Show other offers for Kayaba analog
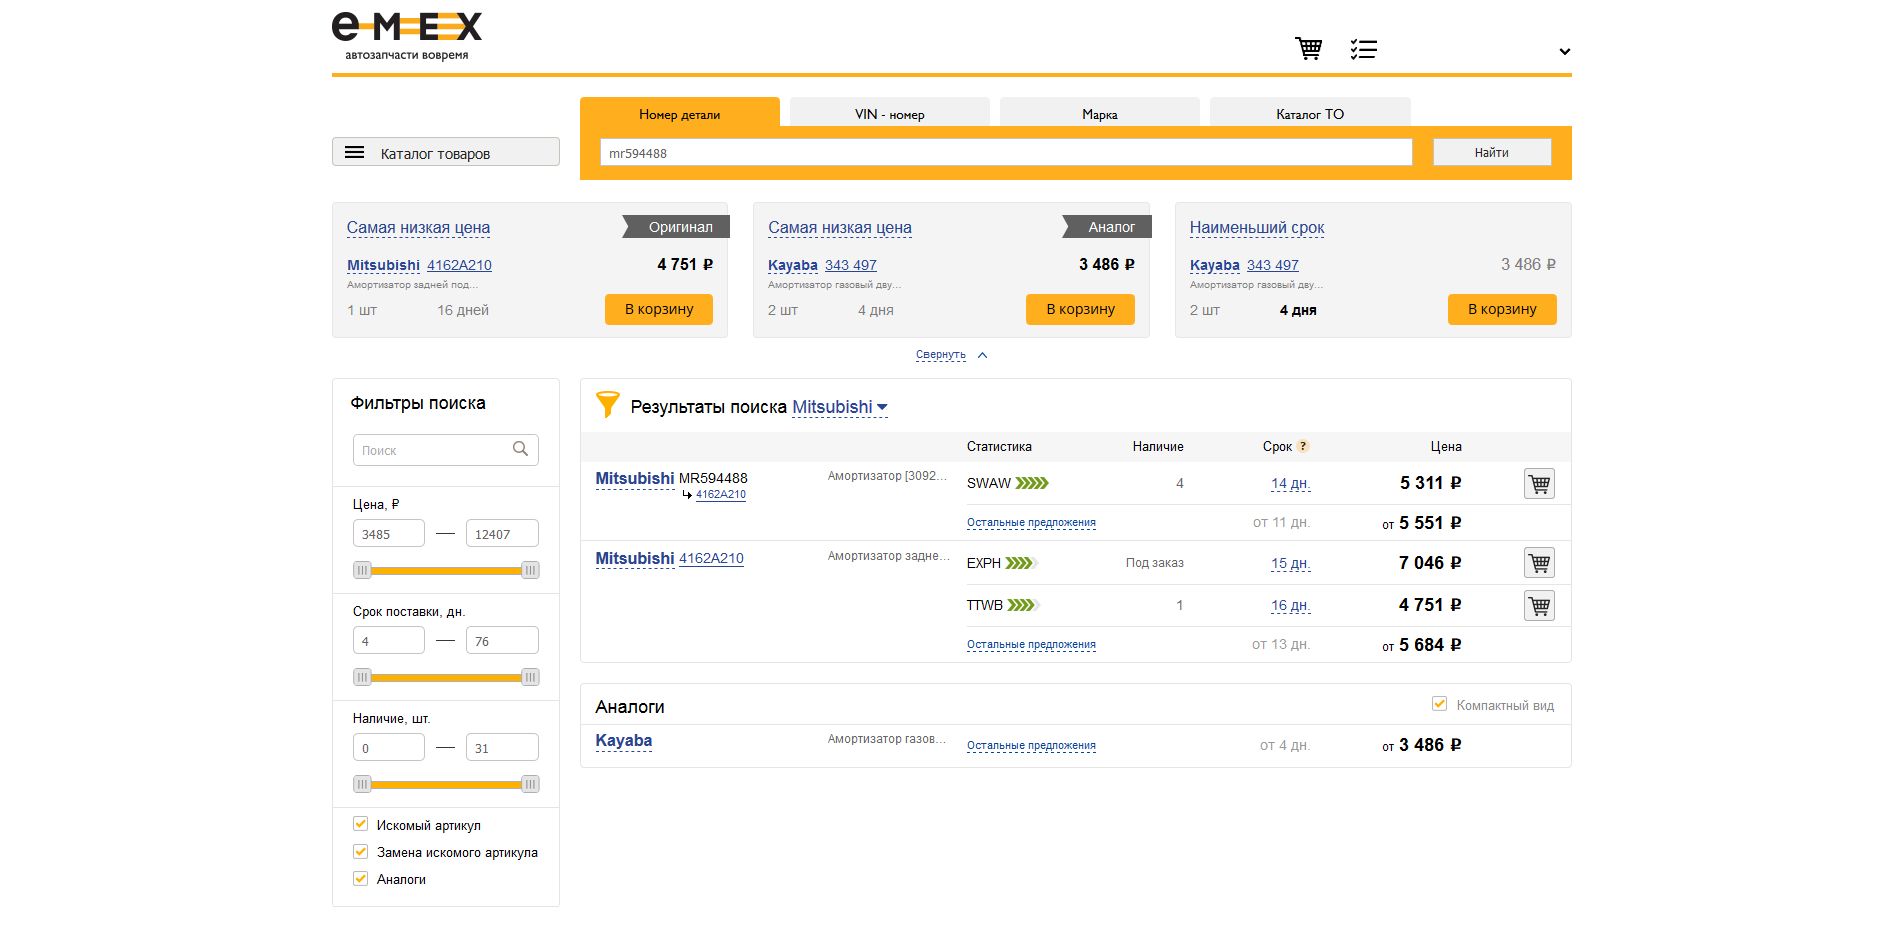This screenshot has width=1903, height=943. tap(1031, 745)
